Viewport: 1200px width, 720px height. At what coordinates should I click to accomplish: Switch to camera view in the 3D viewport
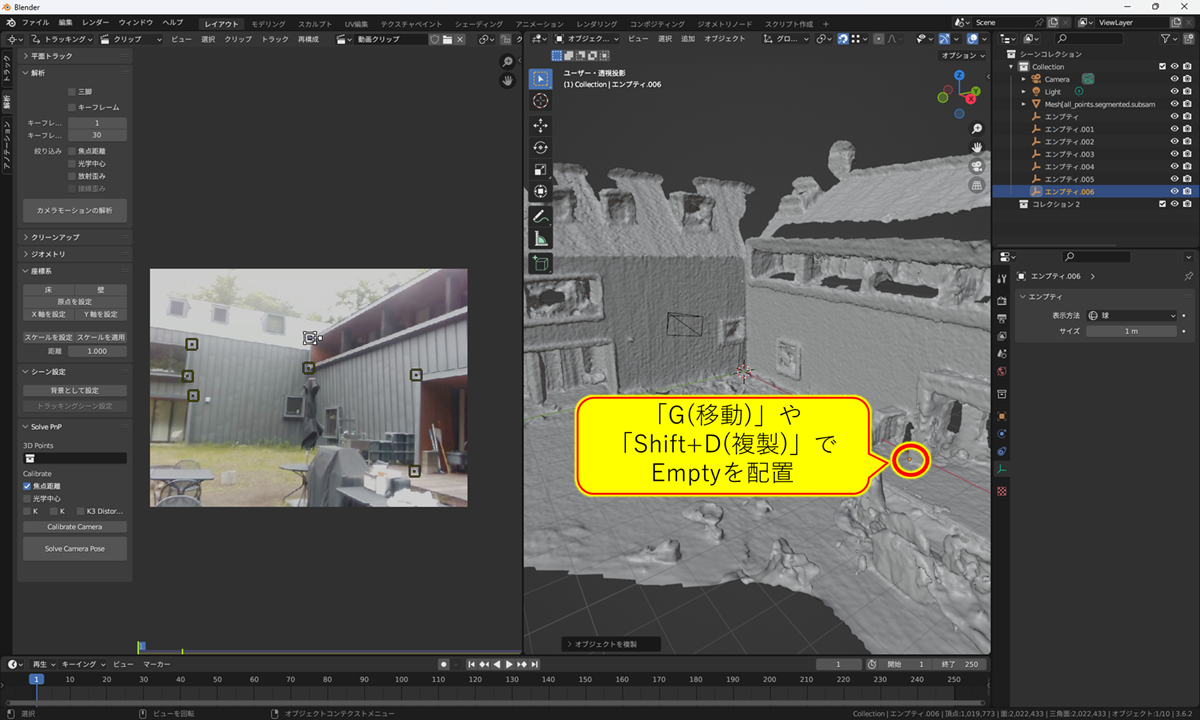(977, 166)
